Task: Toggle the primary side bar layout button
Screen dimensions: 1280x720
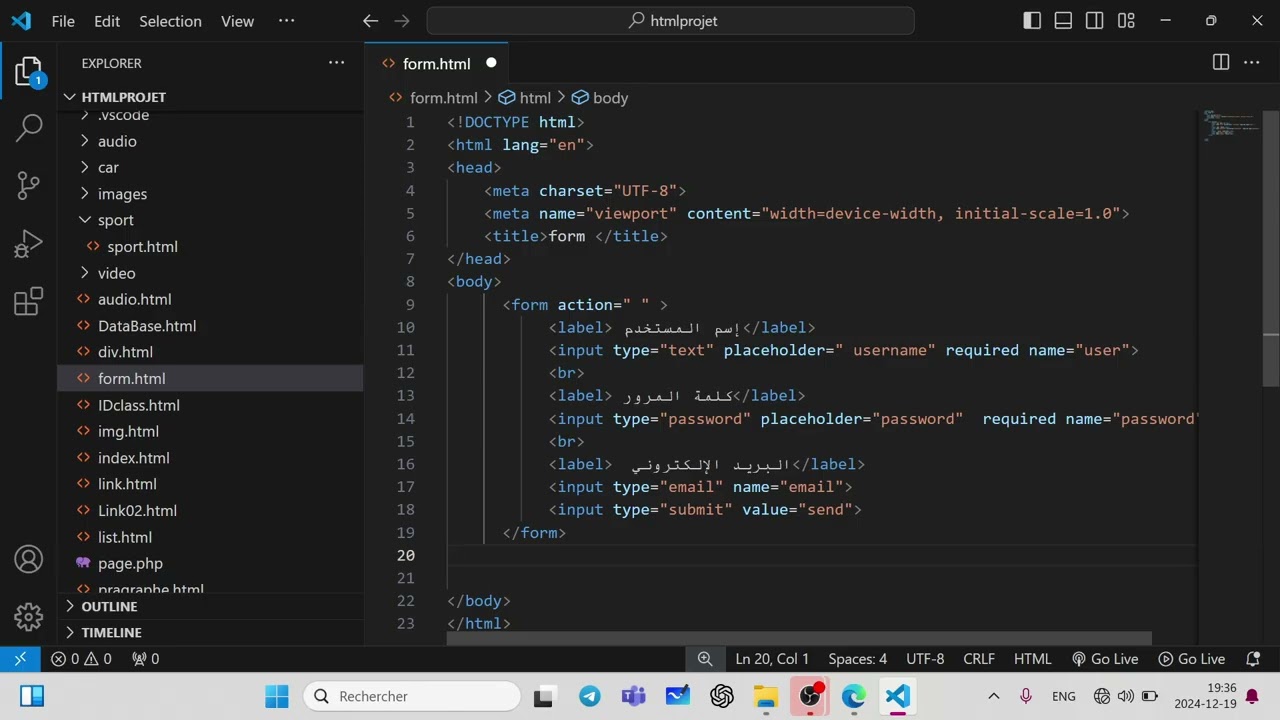Action: click(1032, 21)
